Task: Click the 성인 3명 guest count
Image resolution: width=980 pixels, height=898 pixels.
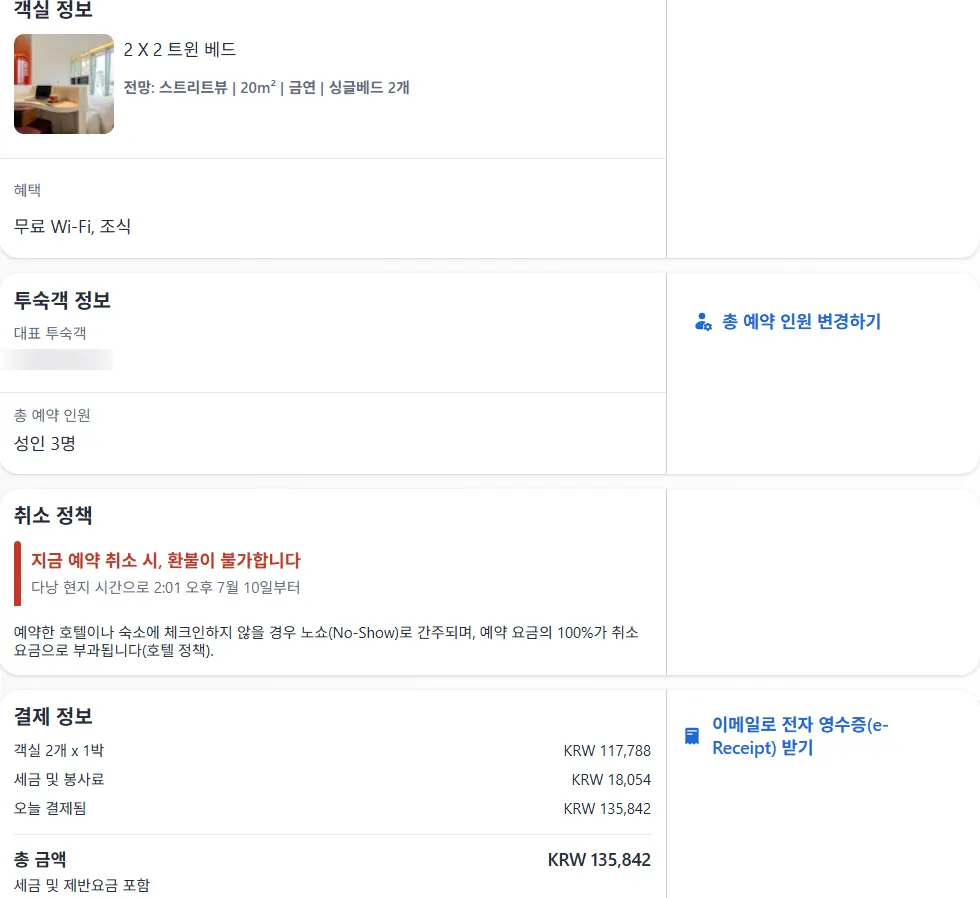Action: (45, 444)
